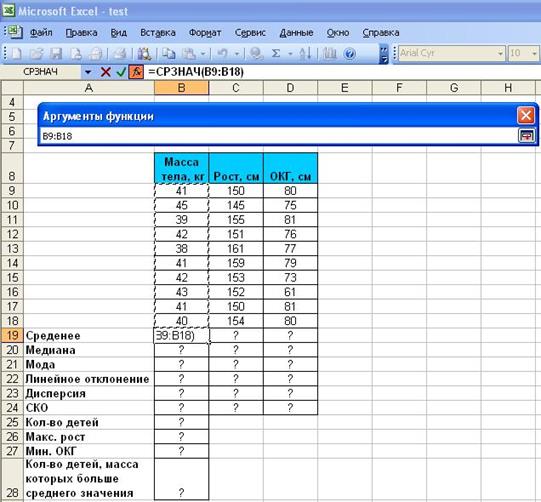This screenshot has width=541, height=502.
Task: Click the Permission document toolbar icon
Action: 76,54
